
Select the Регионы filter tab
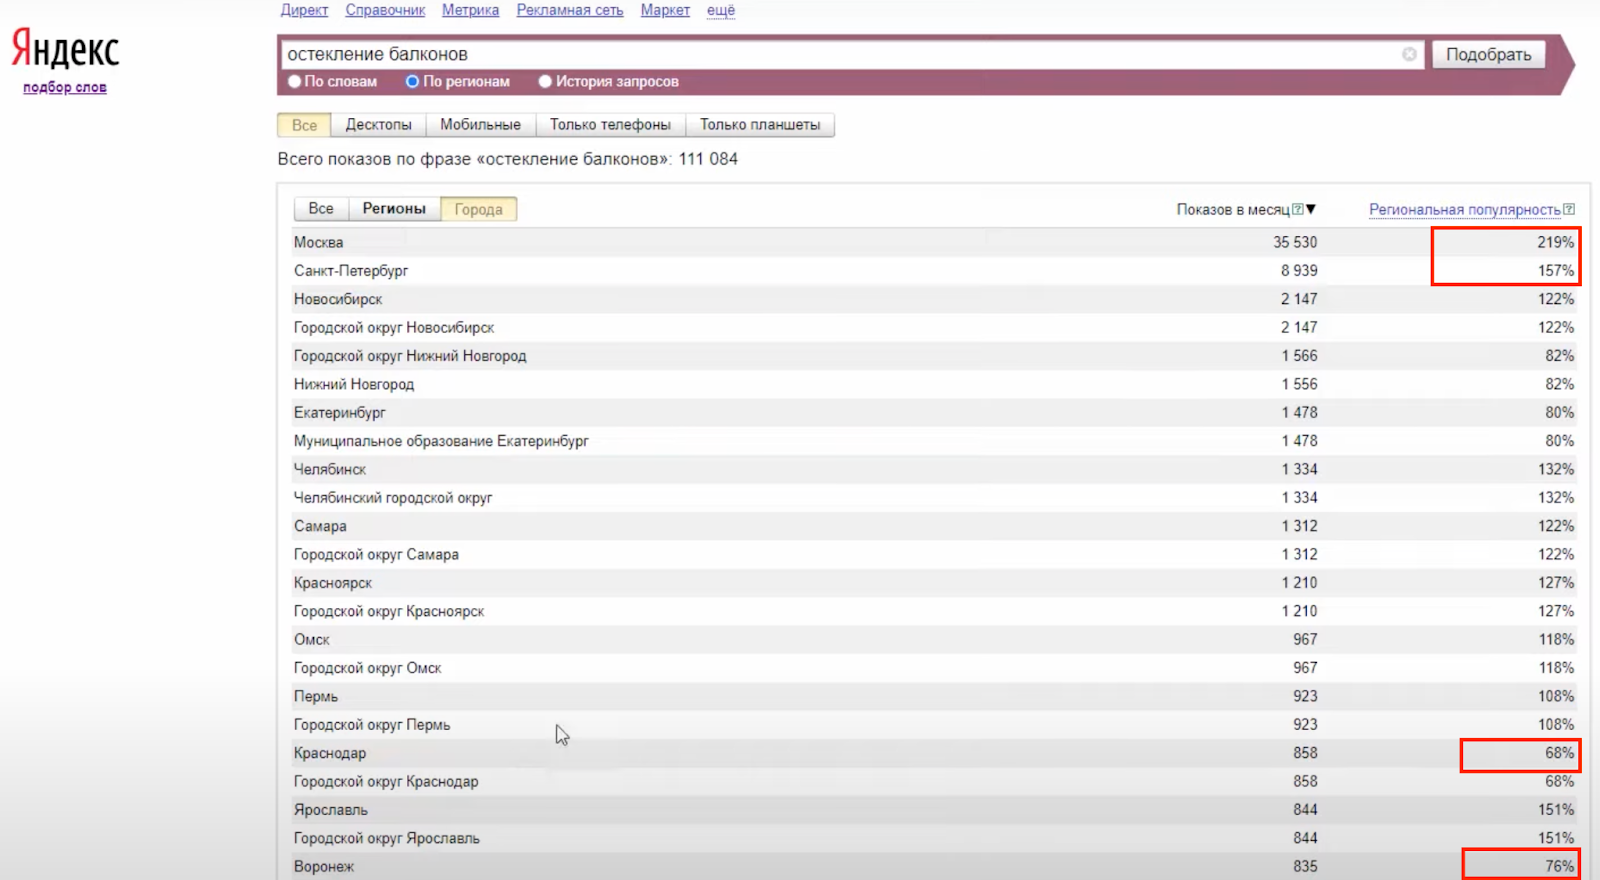[x=394, y=209]
